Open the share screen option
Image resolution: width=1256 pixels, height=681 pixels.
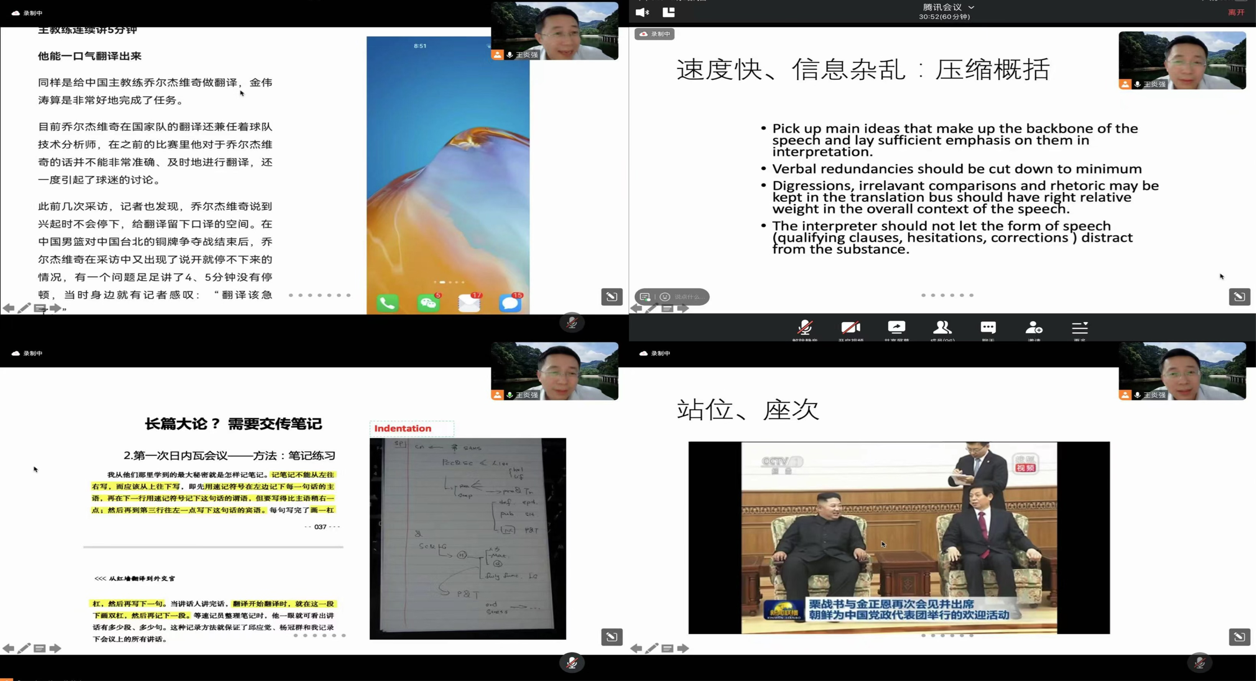coord(896,328)
